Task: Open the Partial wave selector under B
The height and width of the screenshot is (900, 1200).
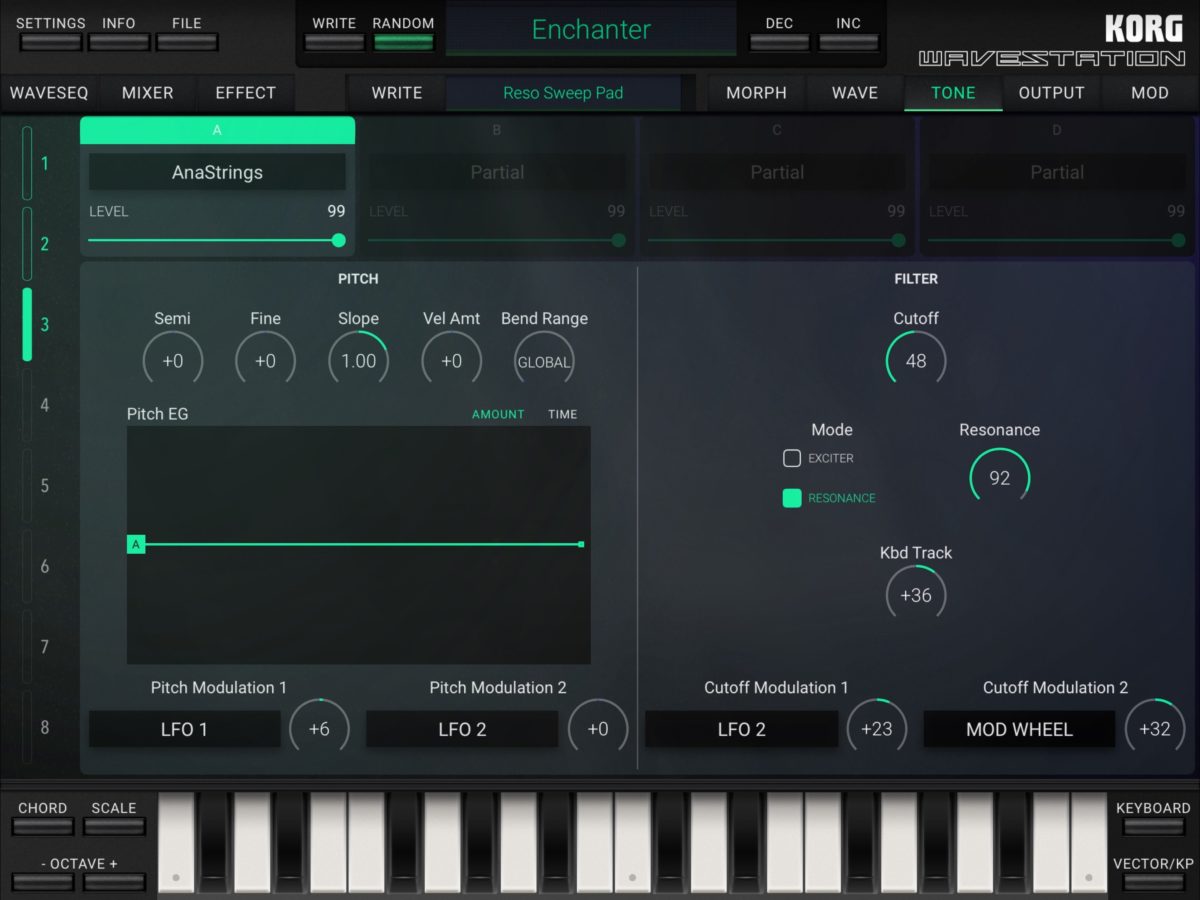Action: click(497, 172)
